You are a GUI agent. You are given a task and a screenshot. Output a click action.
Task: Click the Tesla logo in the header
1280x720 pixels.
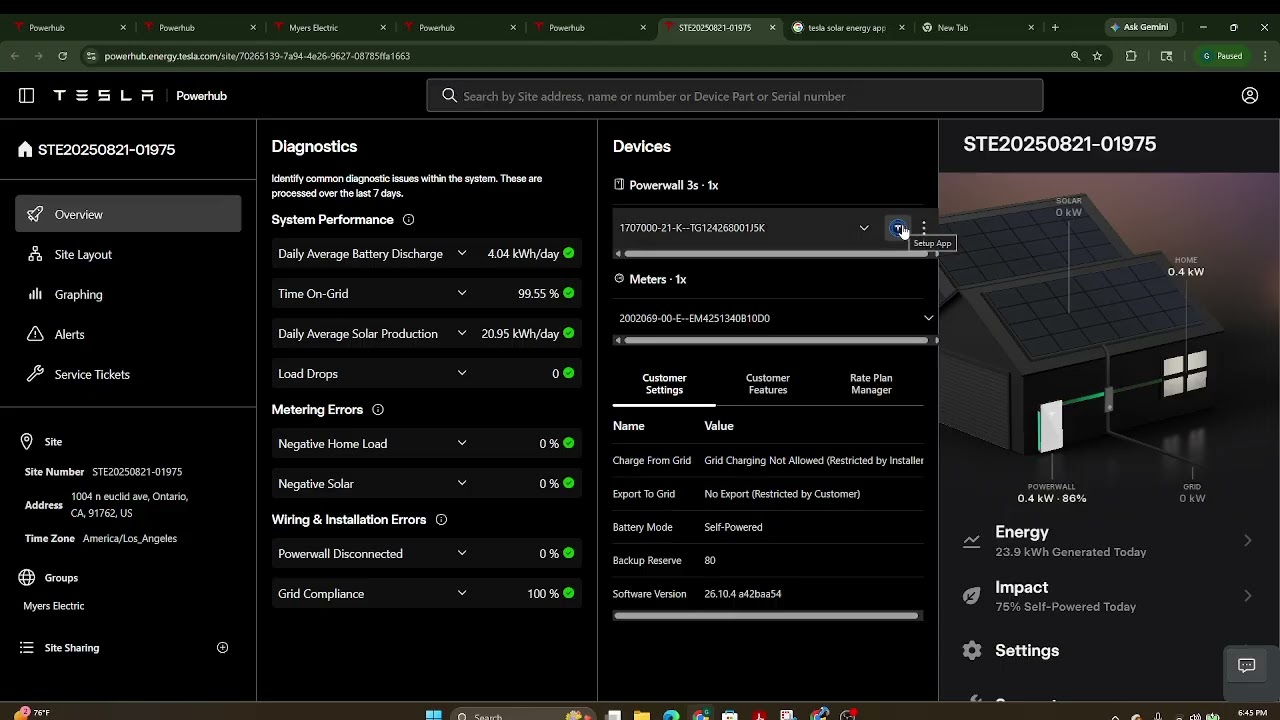[x=103, y=96]
